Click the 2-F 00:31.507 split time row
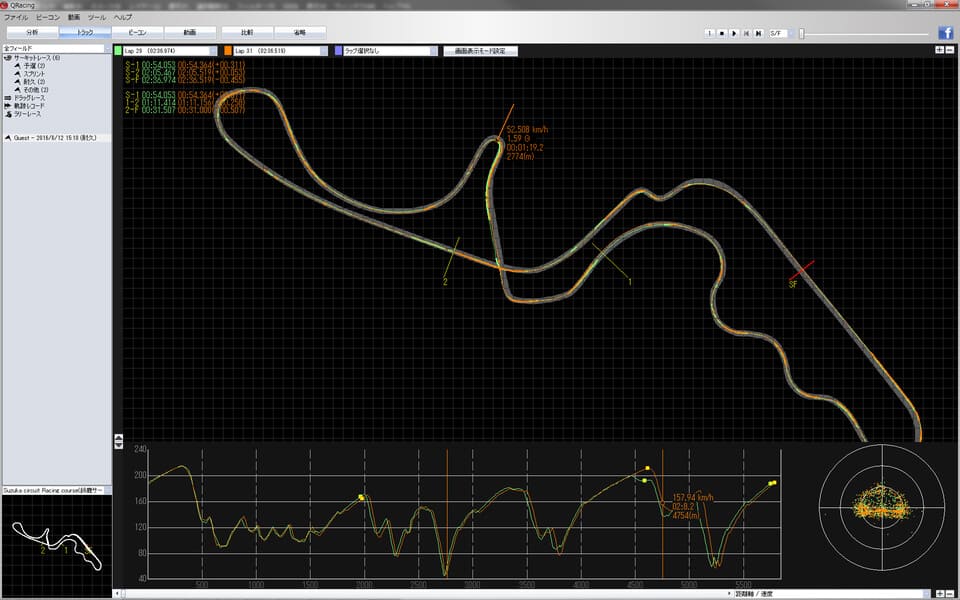Viewport: 960px width, 600px height. click(185, 110)
